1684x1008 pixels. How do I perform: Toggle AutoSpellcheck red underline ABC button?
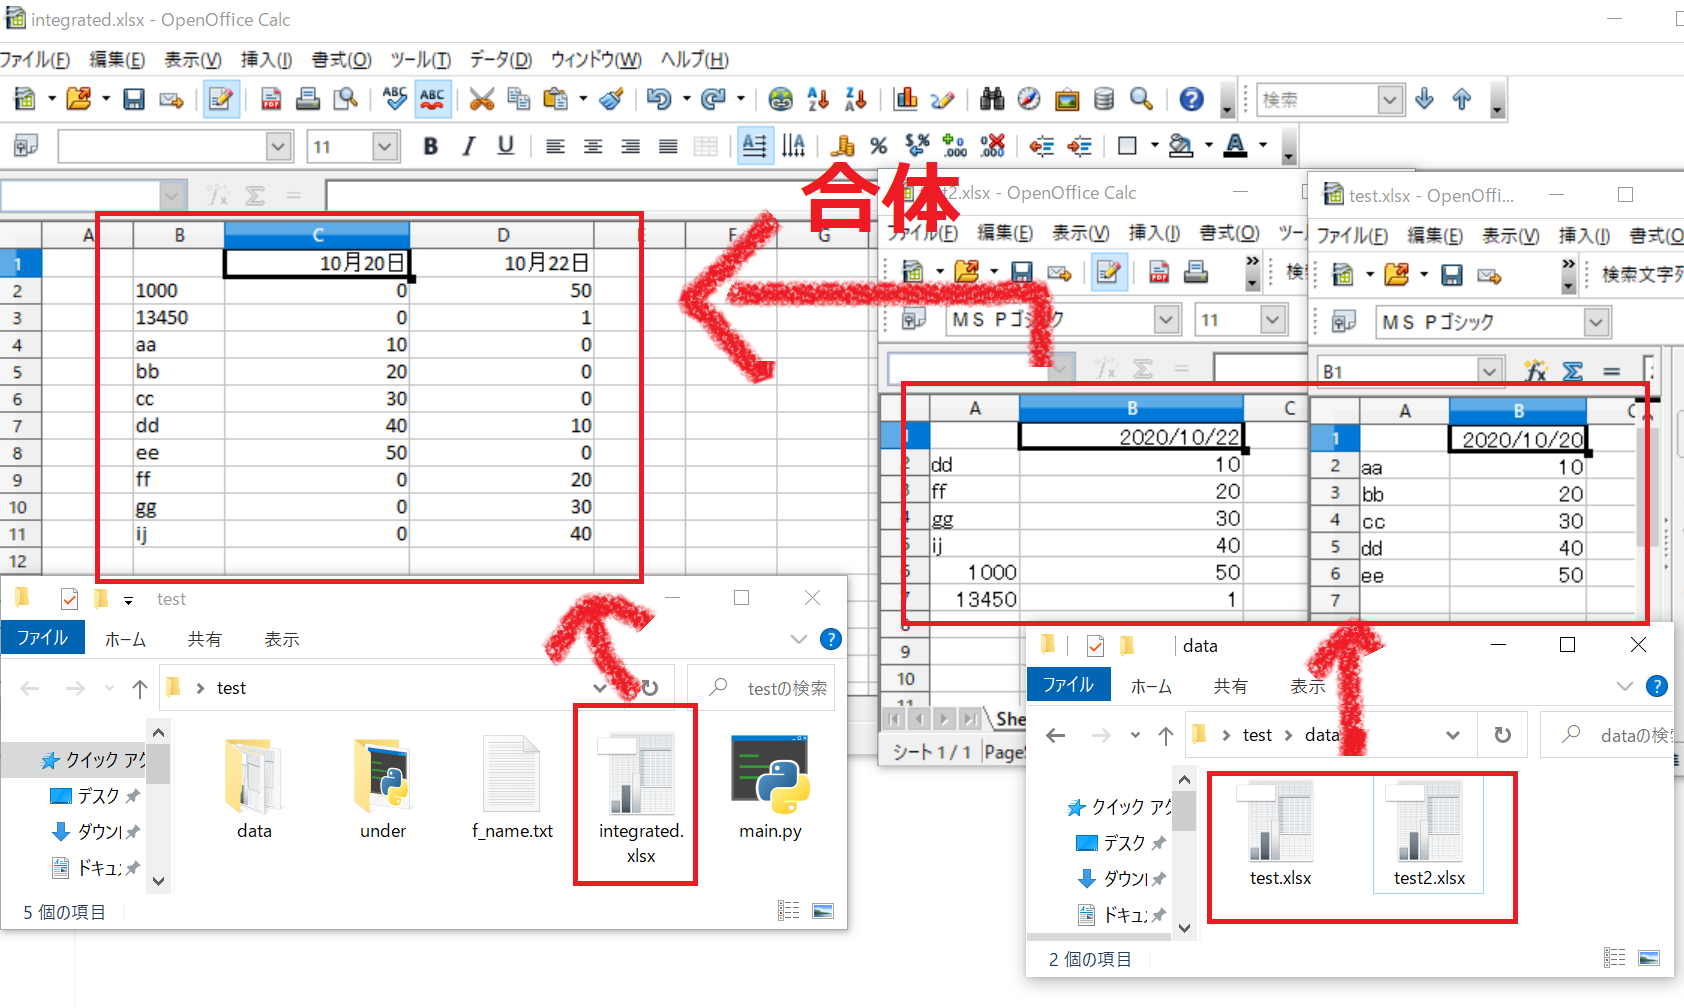pyautogui.click(x=432, y=99)
